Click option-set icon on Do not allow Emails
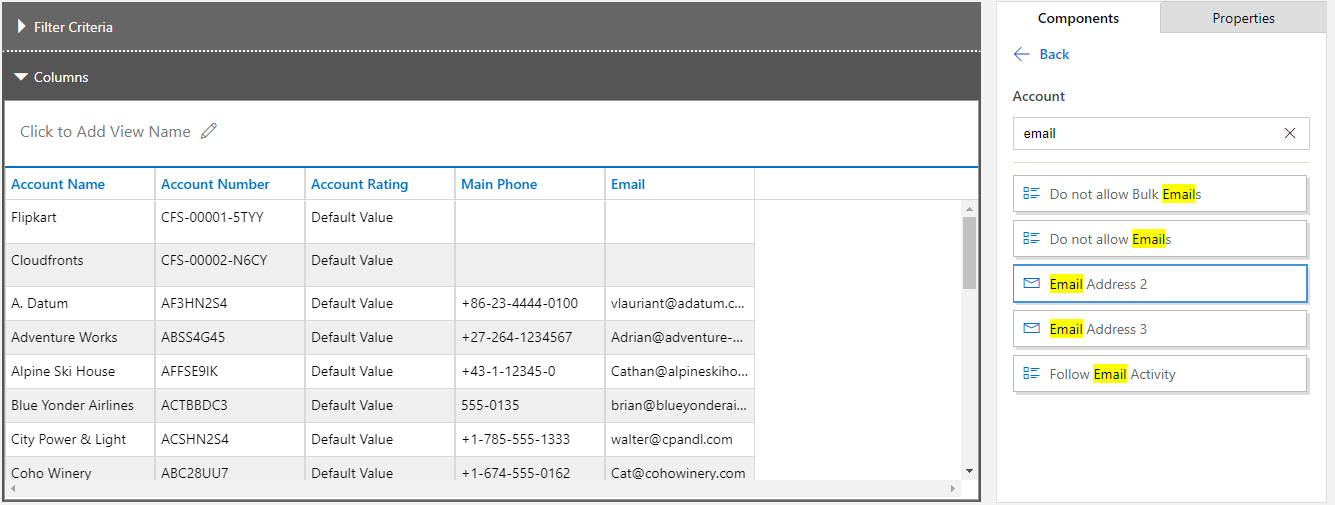This screenshot has height=505, width=1335. (x=1032, y=239)
